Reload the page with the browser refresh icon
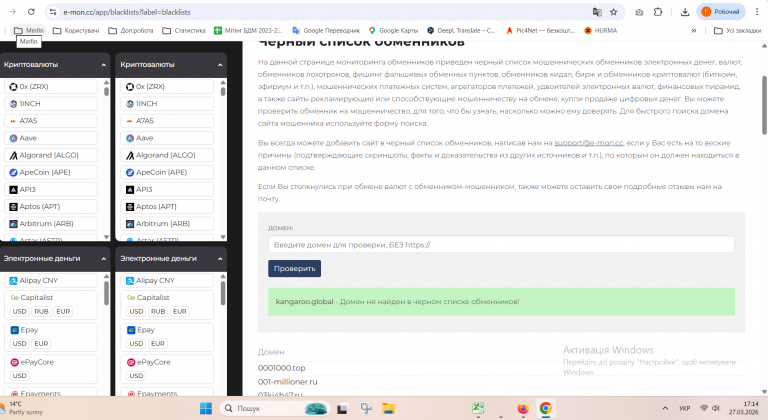The height and width of the screenshot is (420, 768). [31, 12]
